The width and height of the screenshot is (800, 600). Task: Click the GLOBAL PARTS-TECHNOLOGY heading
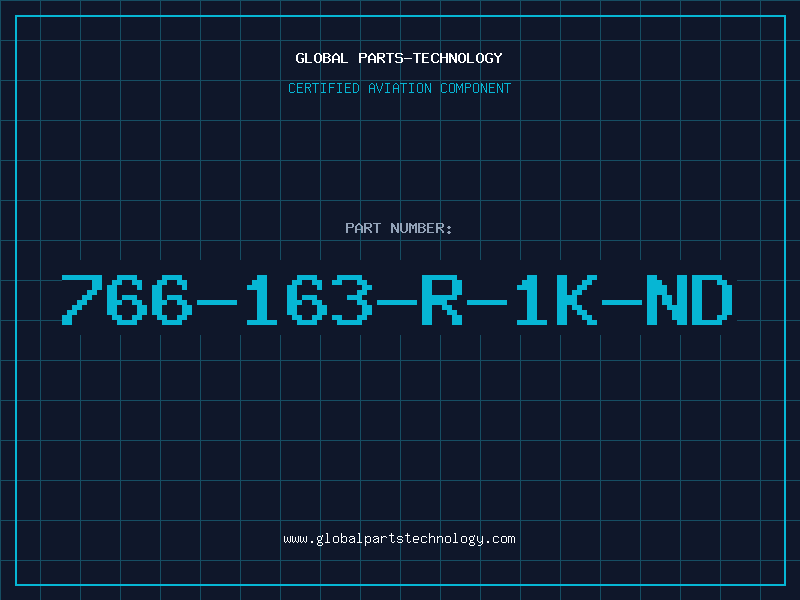[399, 58]
